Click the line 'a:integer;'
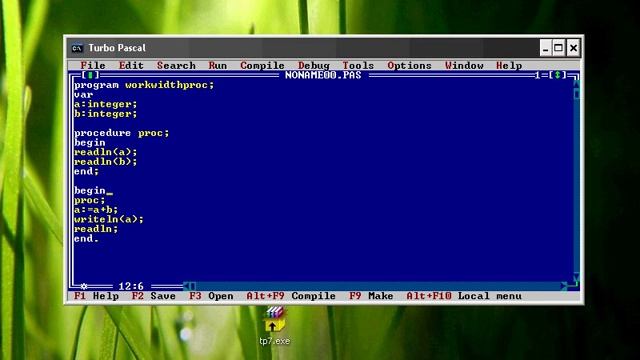Image resolution: width=640 pixels, height=360 pixels. [106, 104]
